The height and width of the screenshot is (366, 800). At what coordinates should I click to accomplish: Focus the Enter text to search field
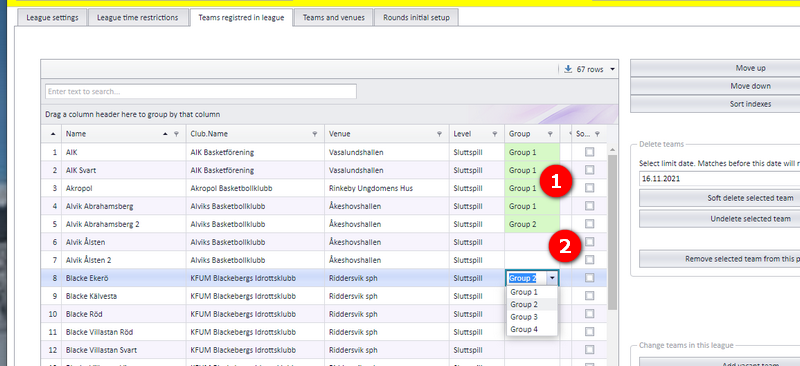click(x=201, y=91)
